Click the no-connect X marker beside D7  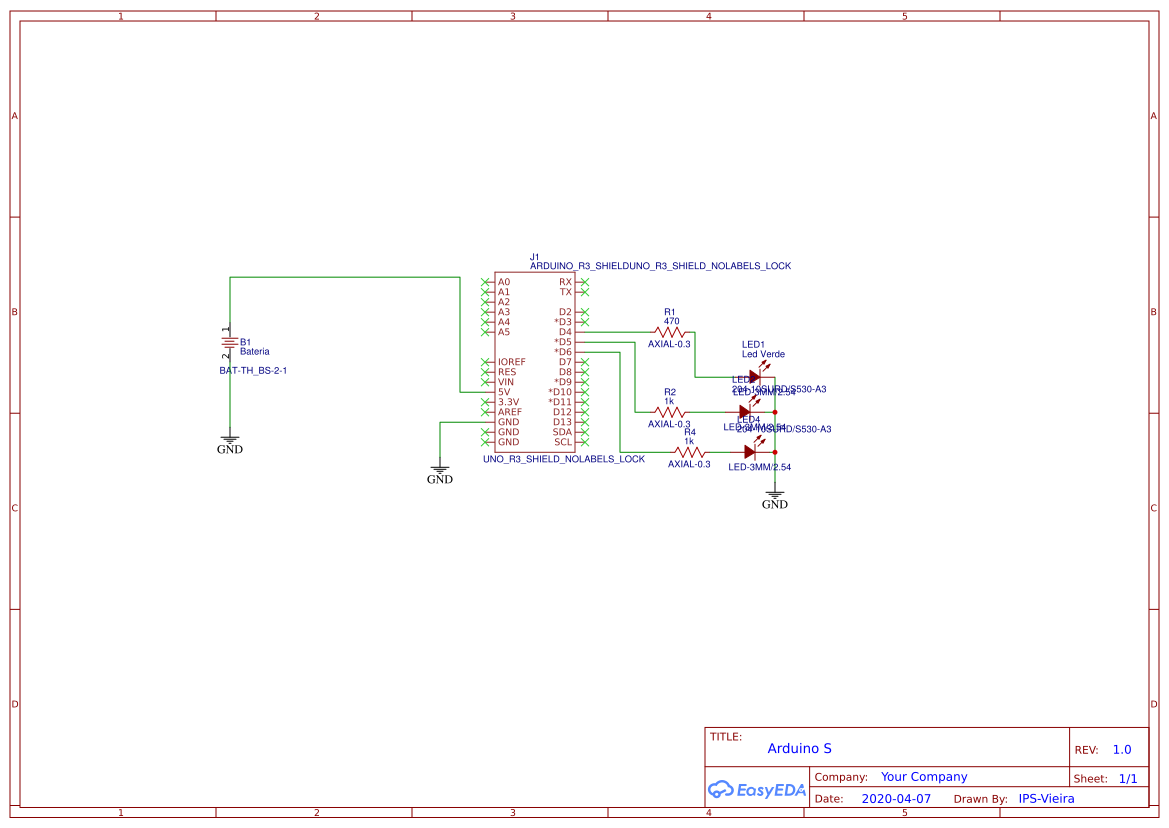pyautogui.click(x=584, y=362)
